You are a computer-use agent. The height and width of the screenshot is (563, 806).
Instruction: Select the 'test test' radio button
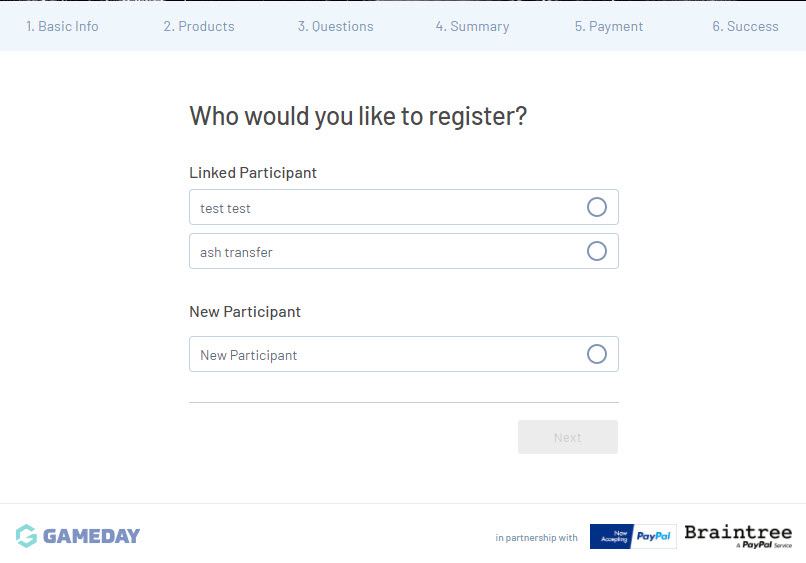coord(597,207)
